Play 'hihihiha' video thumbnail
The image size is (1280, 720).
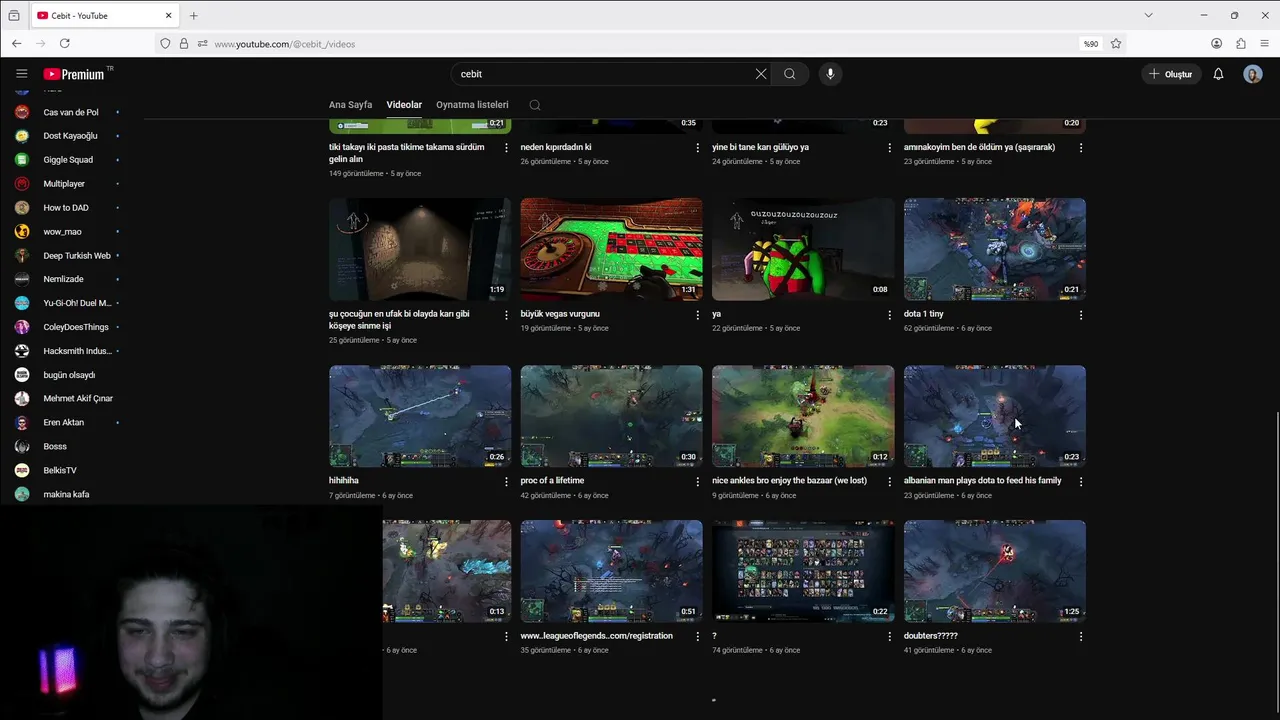point(420,416)
